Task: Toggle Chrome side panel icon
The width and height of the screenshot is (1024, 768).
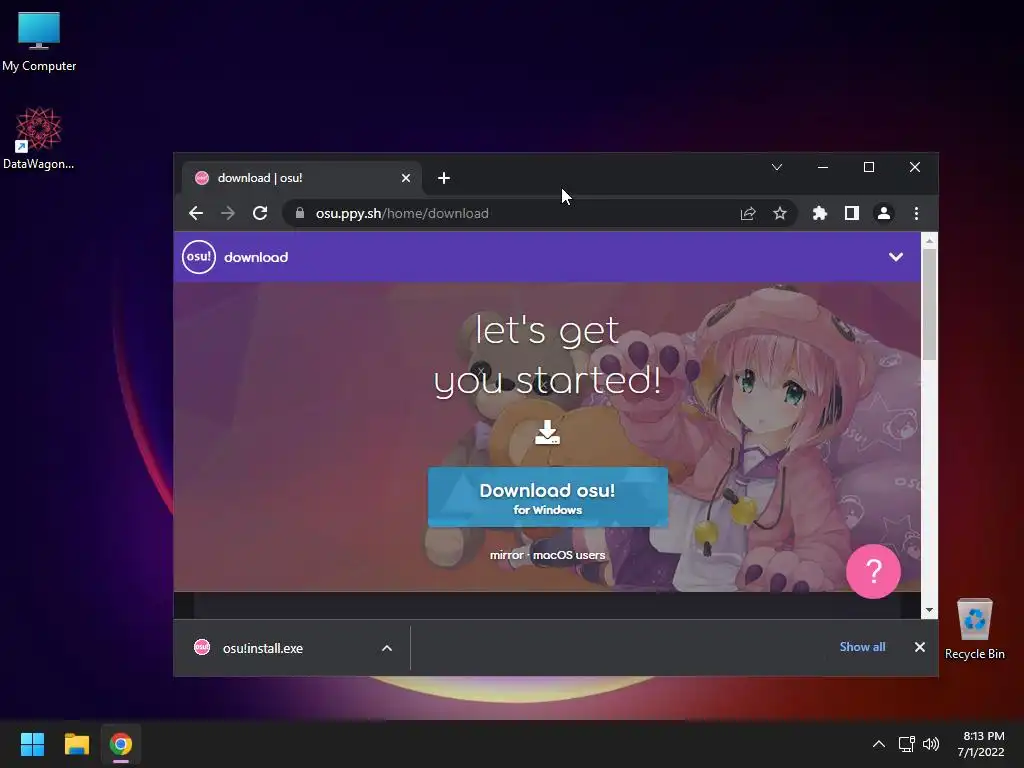Action: [x=852, y=214]
